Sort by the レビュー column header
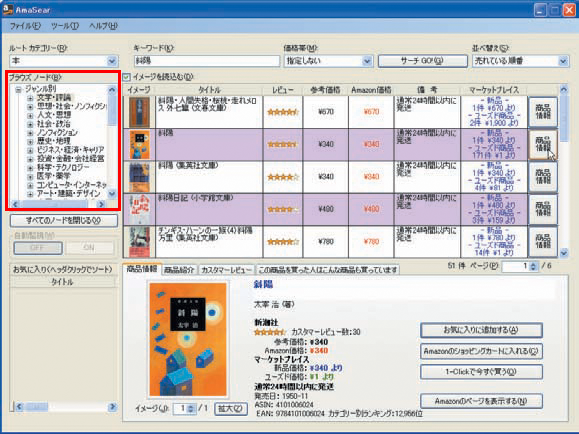This screenshot has height=434, width=579. tap(283, 90)
